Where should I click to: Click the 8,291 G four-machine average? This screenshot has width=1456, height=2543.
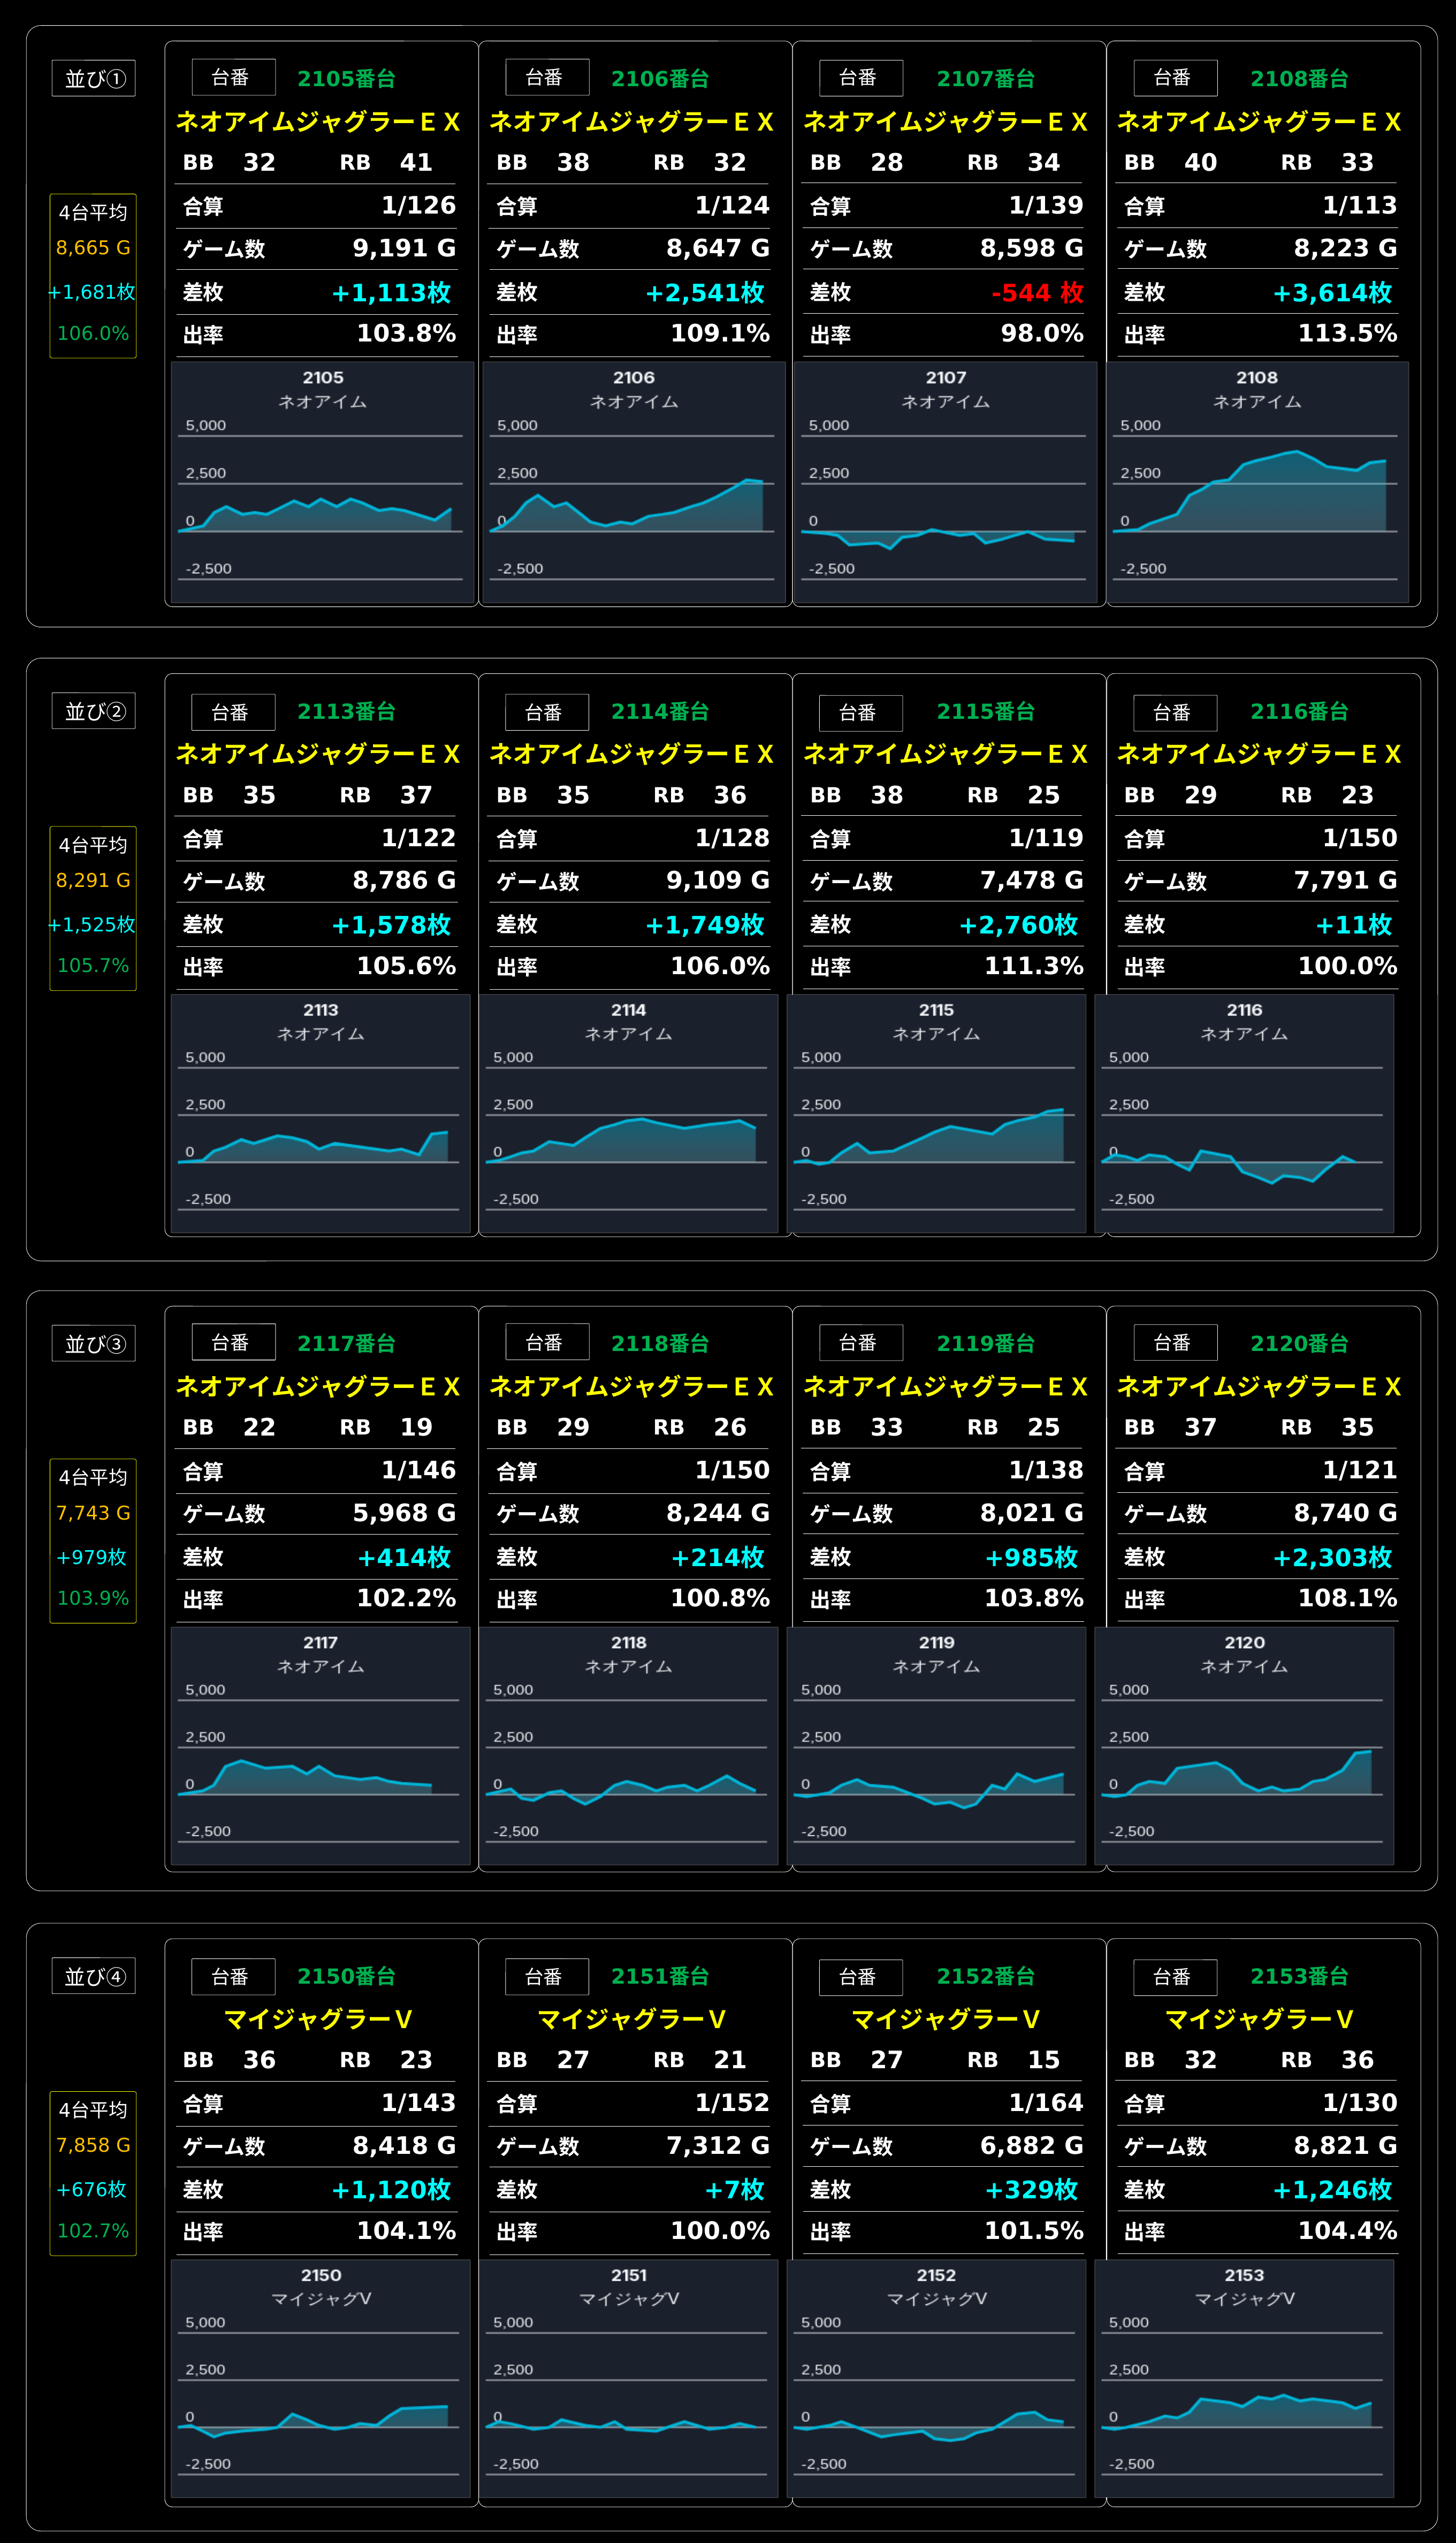93,881
